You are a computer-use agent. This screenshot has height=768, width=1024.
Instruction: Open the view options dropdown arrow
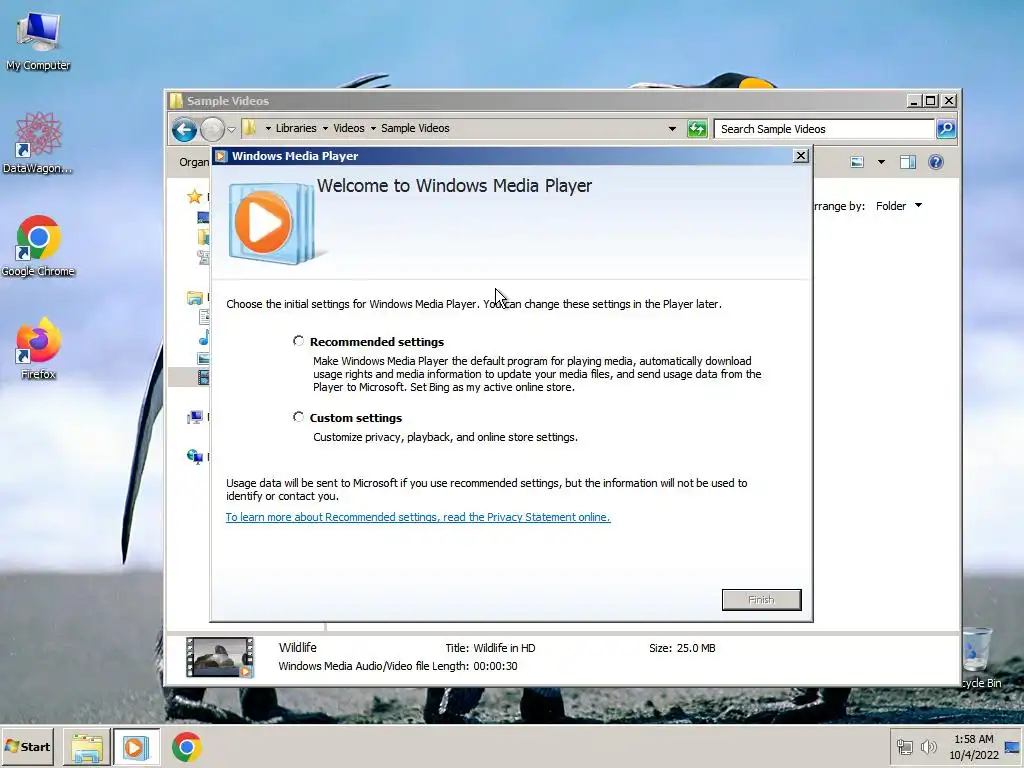pyautogui.click(x=881, y=162)
